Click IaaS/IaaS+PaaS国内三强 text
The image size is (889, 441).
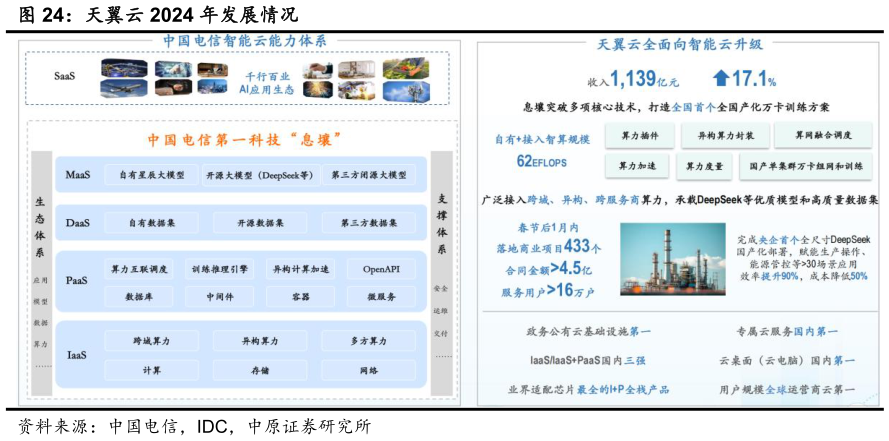point(589,361)
